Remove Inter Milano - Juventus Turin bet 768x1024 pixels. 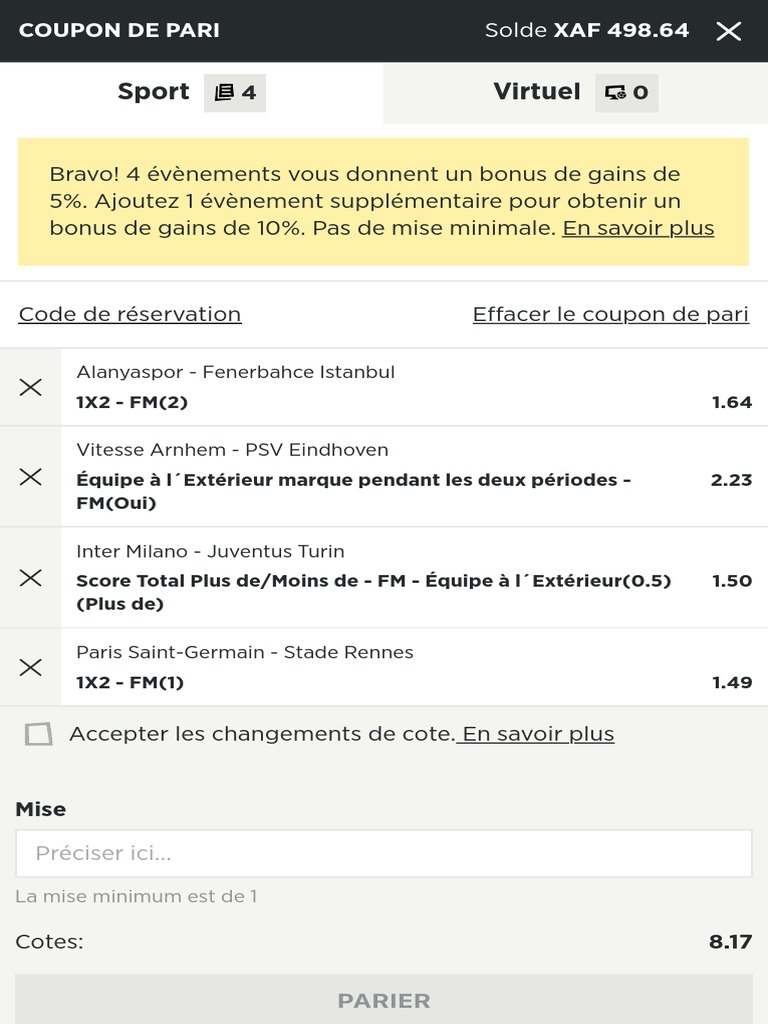[31, 577]
